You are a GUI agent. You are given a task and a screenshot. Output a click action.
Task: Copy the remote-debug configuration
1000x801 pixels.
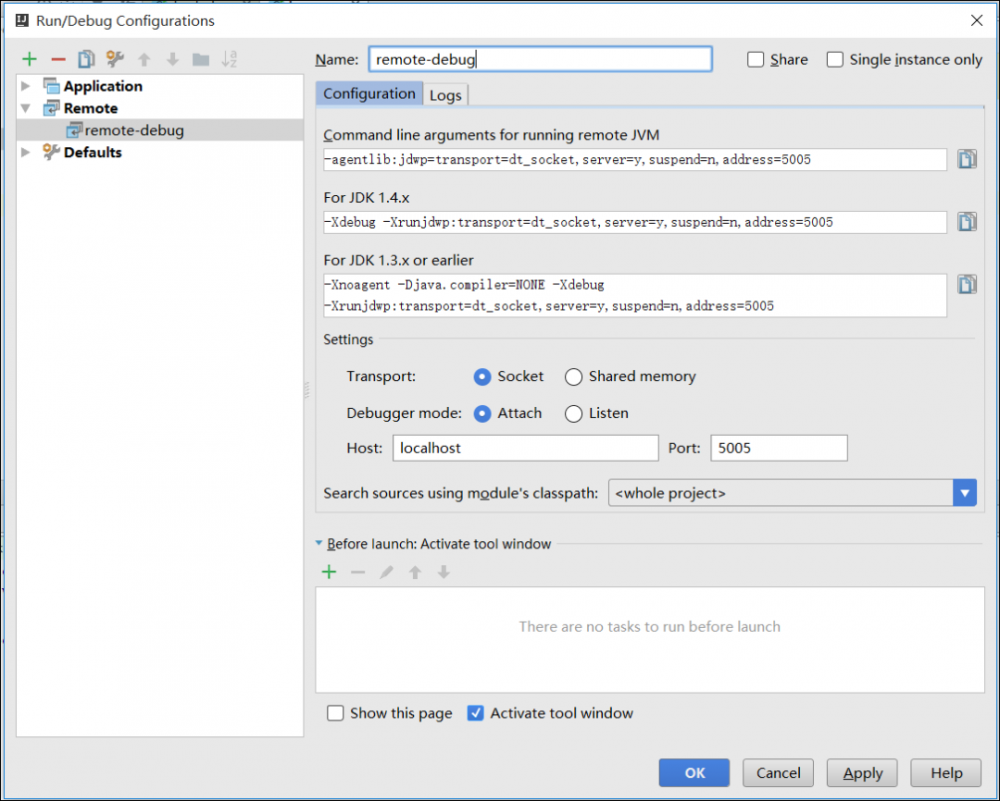click(x=85, y=58)
